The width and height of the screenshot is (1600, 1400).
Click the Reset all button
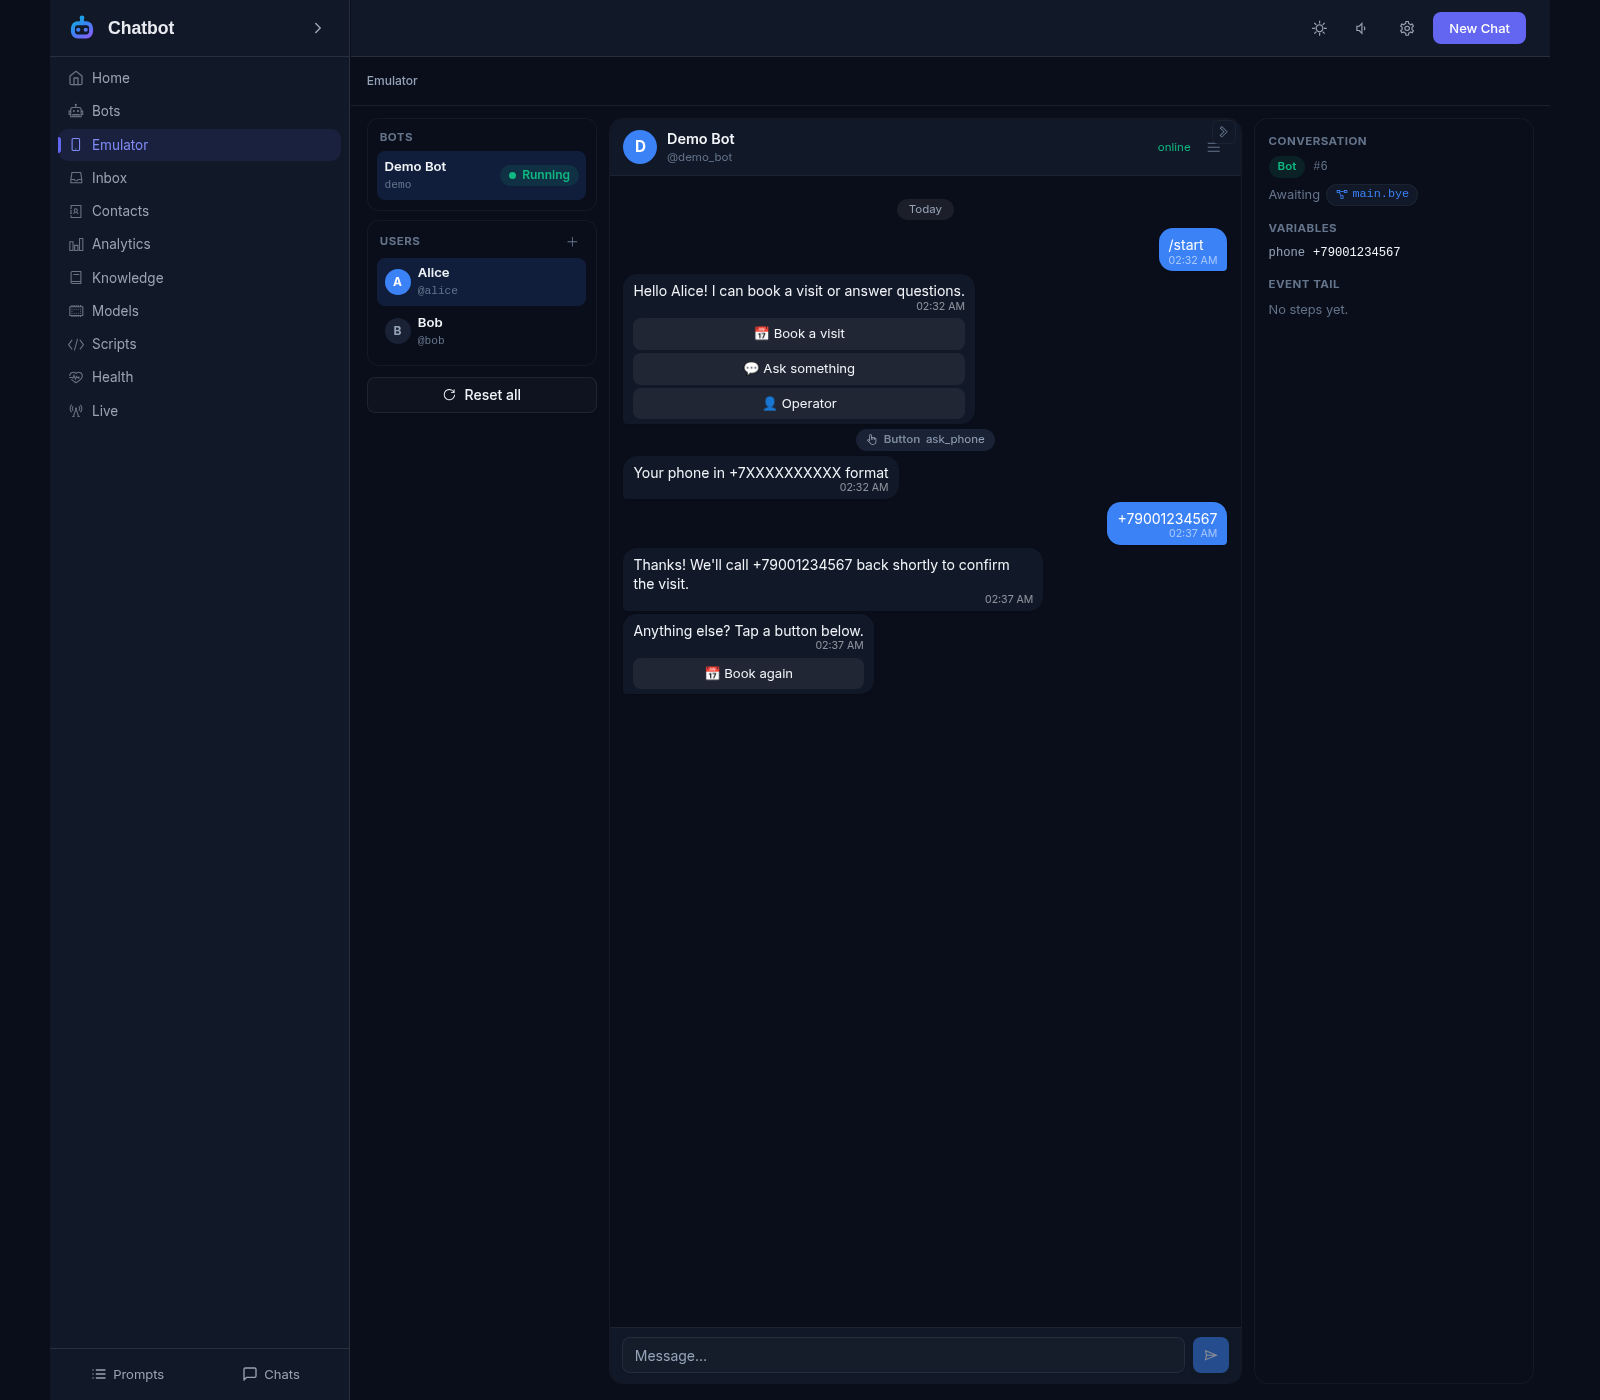click(x=482, y=395)
